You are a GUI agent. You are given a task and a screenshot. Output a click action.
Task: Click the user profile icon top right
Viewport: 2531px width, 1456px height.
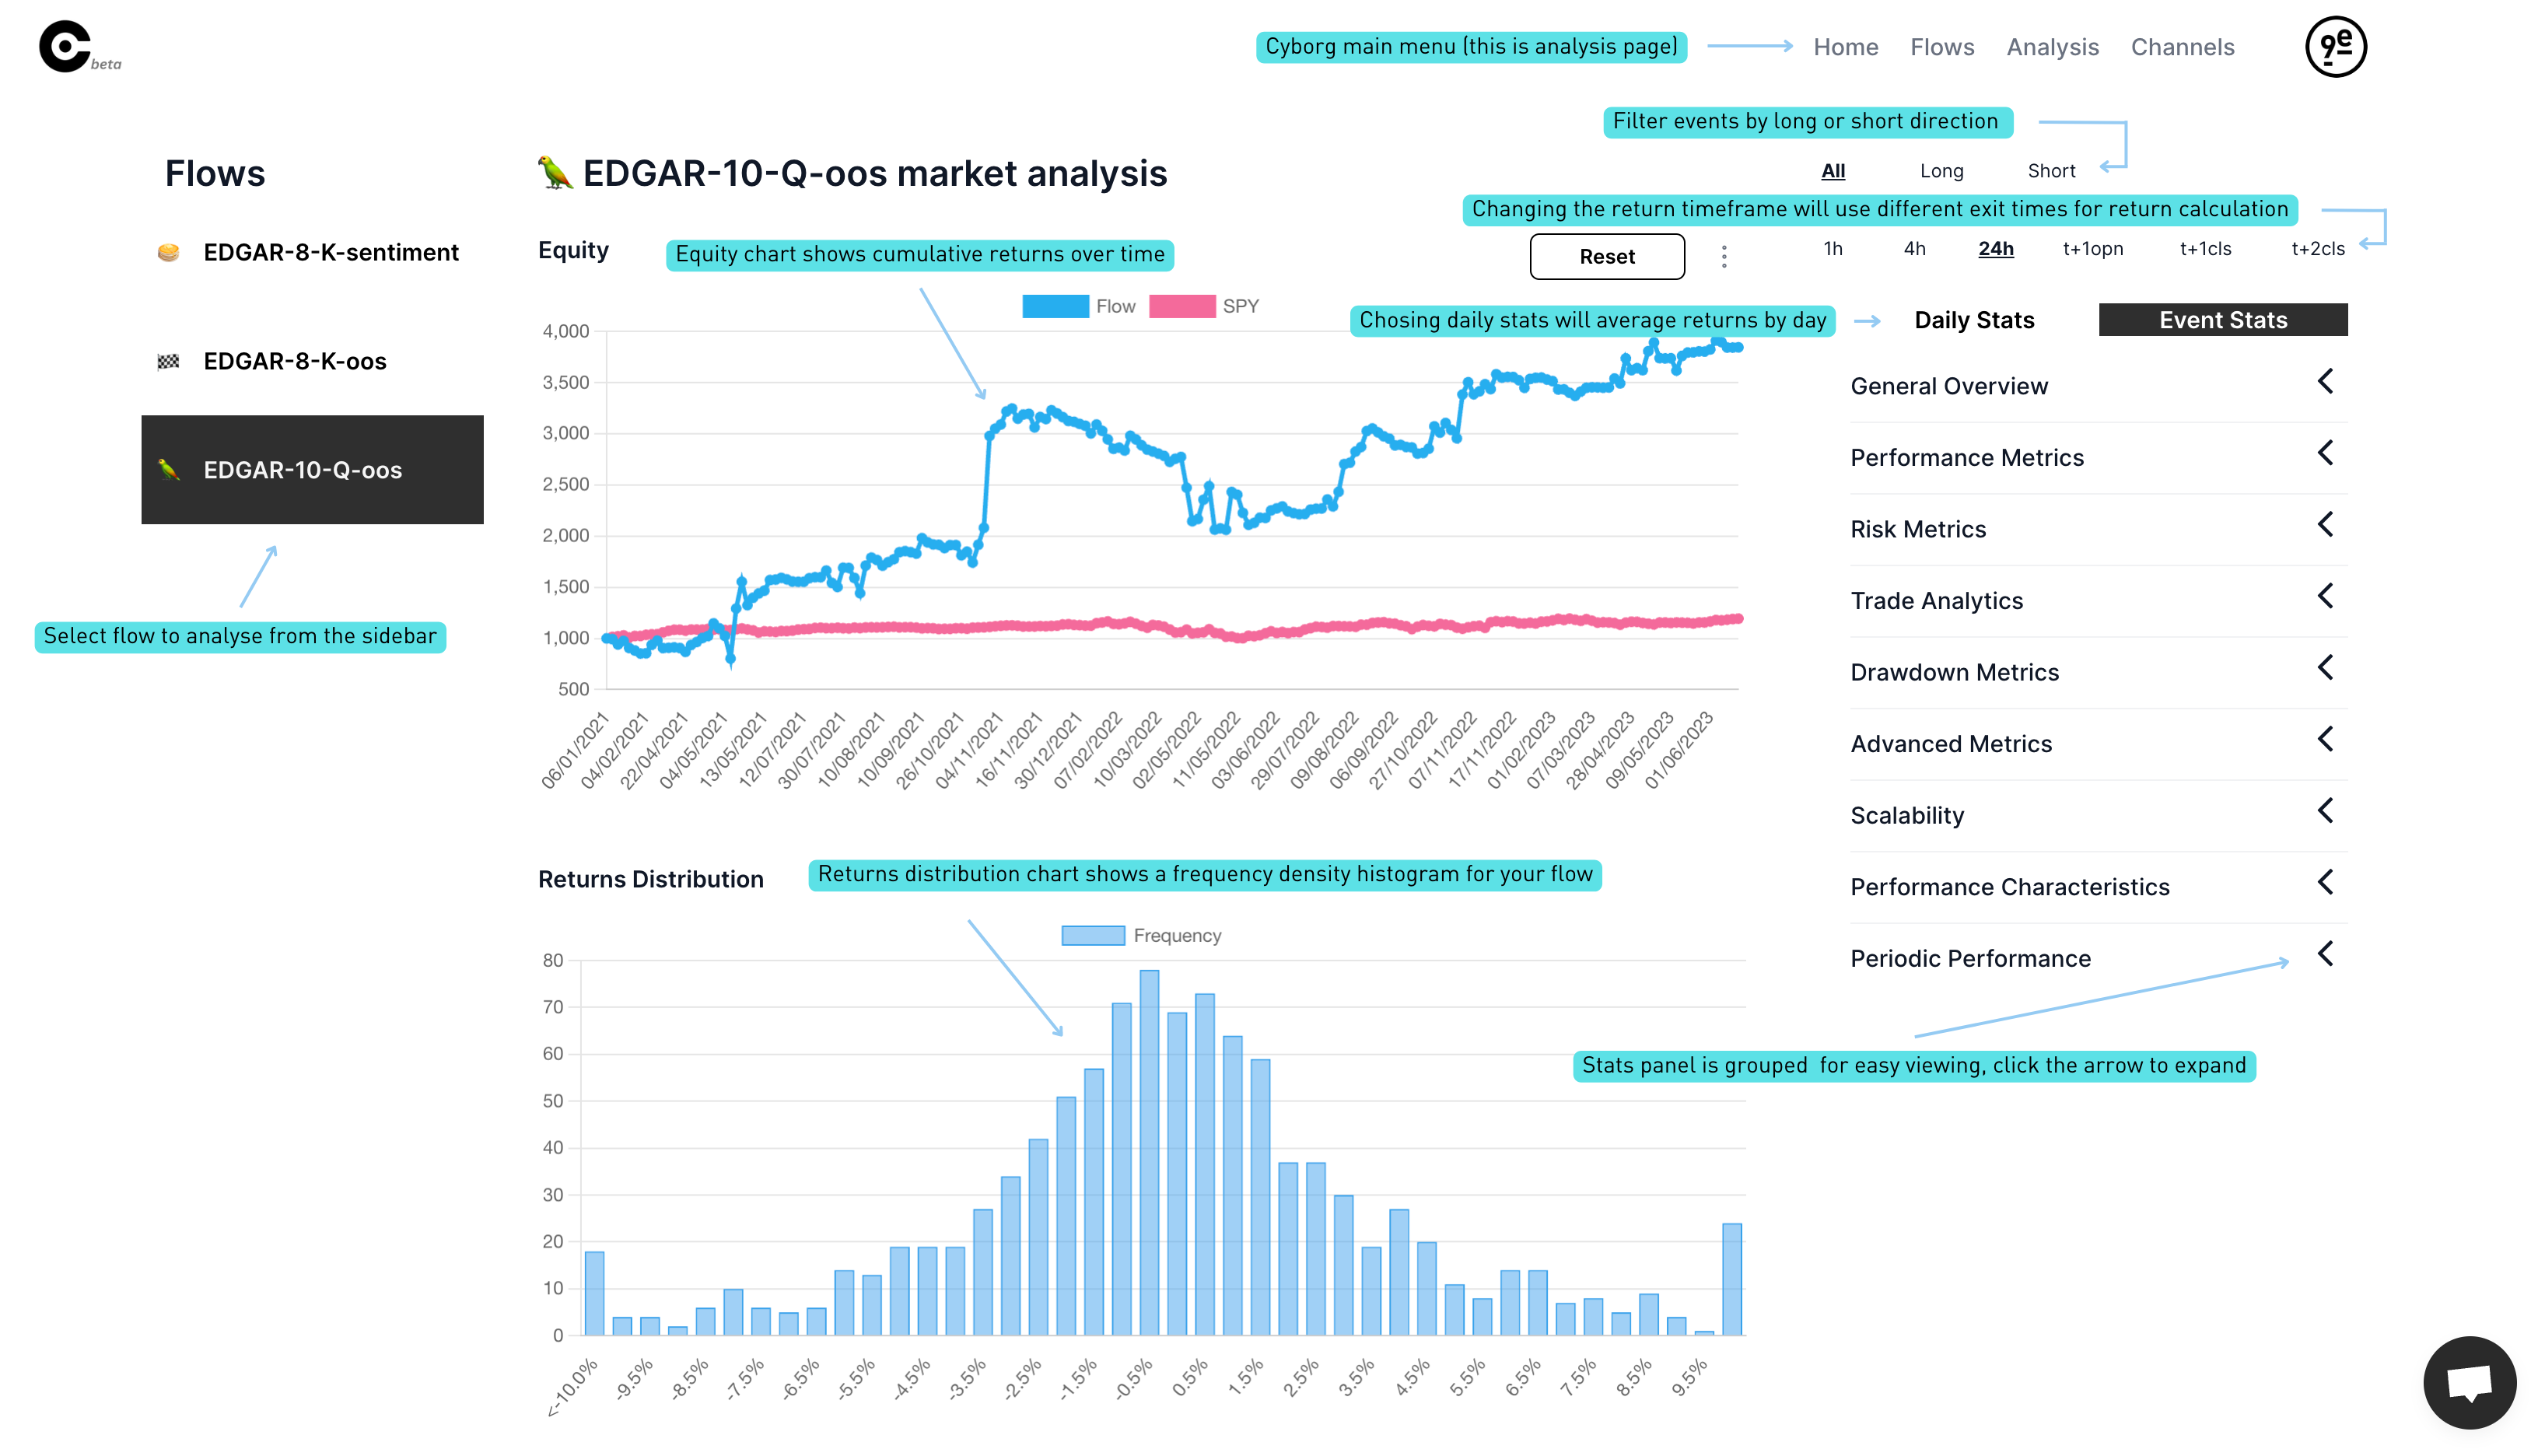(x=2333, y=47)
